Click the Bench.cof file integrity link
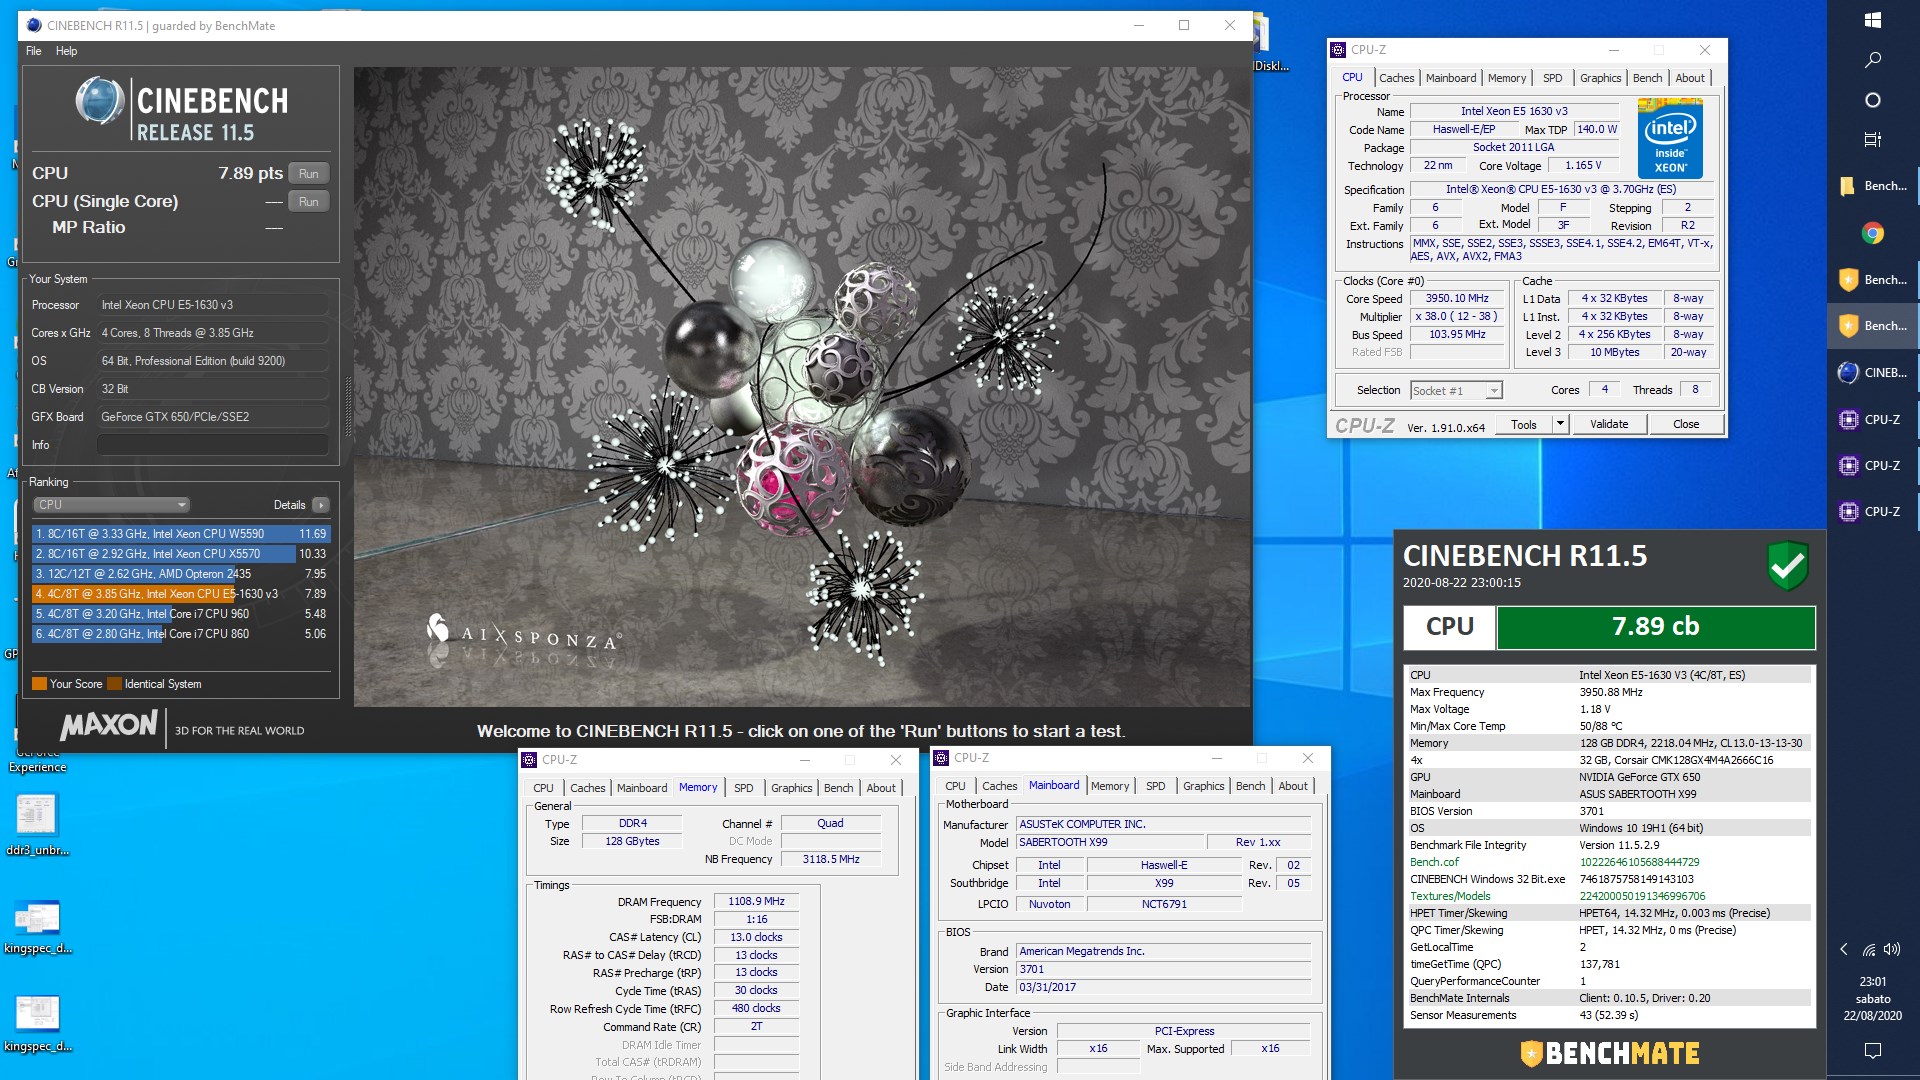 click(1434, 862)
